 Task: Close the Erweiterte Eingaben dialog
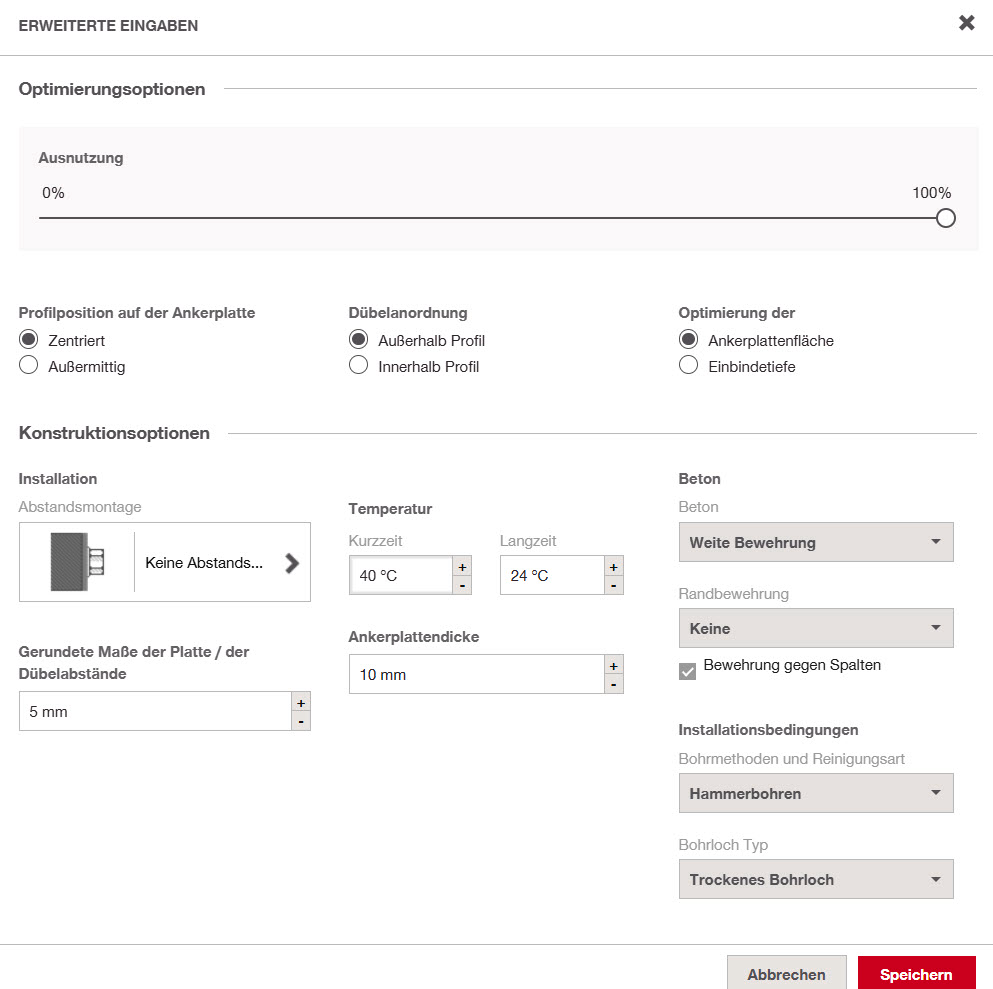(966, 23)
